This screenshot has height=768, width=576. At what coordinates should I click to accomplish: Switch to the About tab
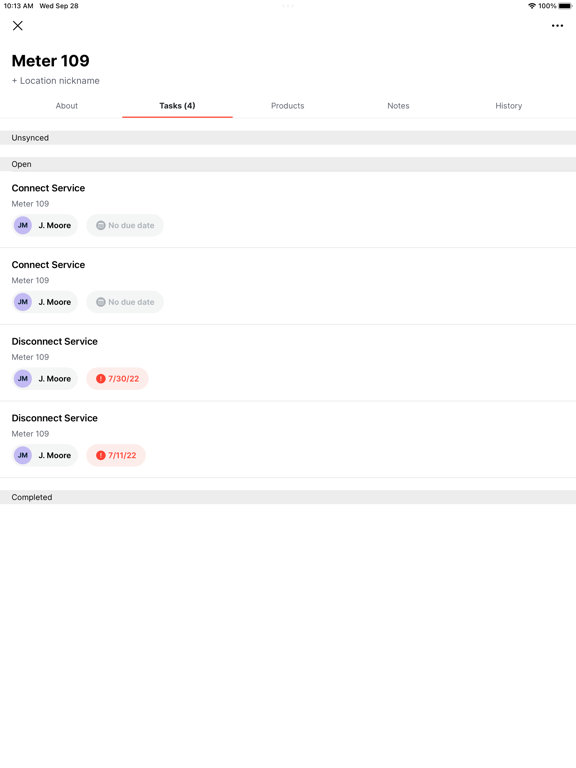[67, 106]
